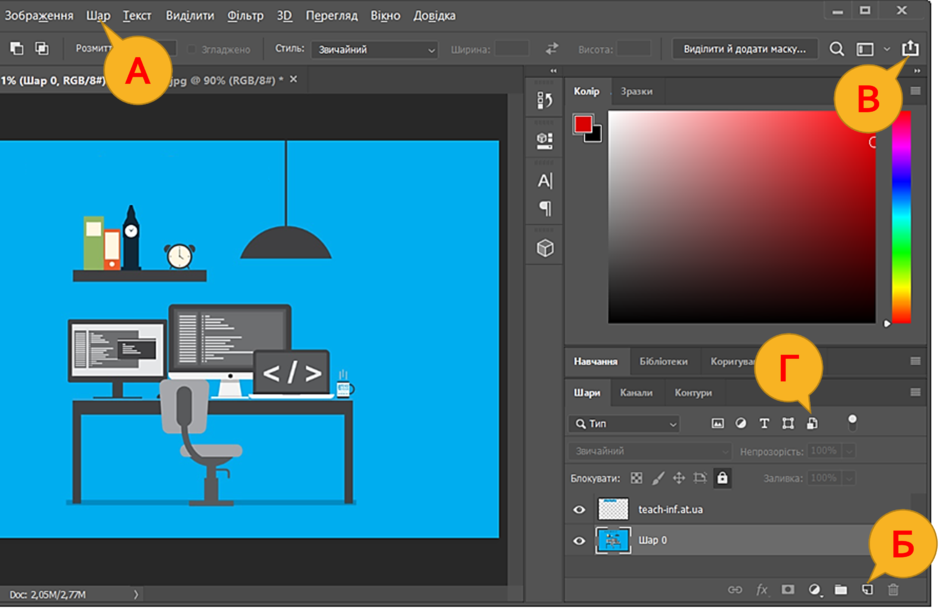
Task: Click the Intersect with selection icon
Action: [41, 49]
